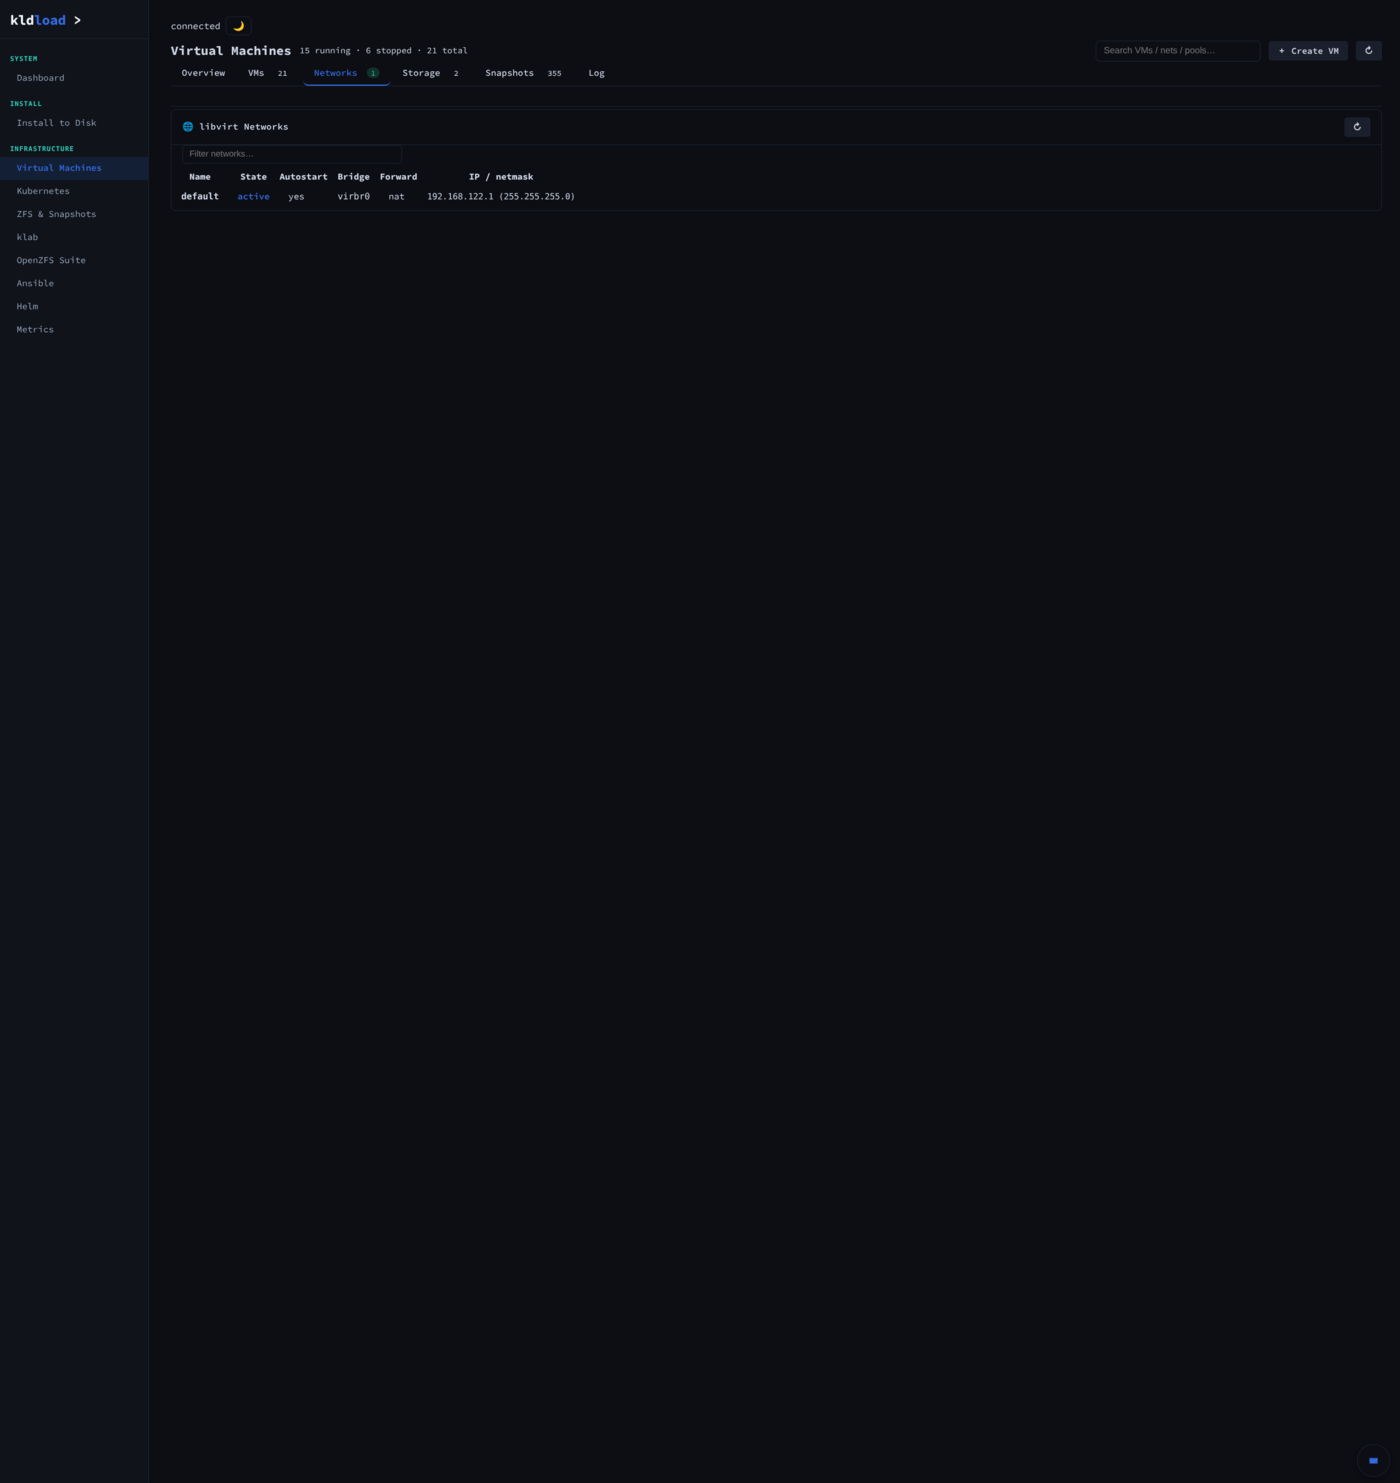Focus the Search VMs / nets / pools field
The height and width of the screenshot is (1483, 1400).
tap(1178, 50)
